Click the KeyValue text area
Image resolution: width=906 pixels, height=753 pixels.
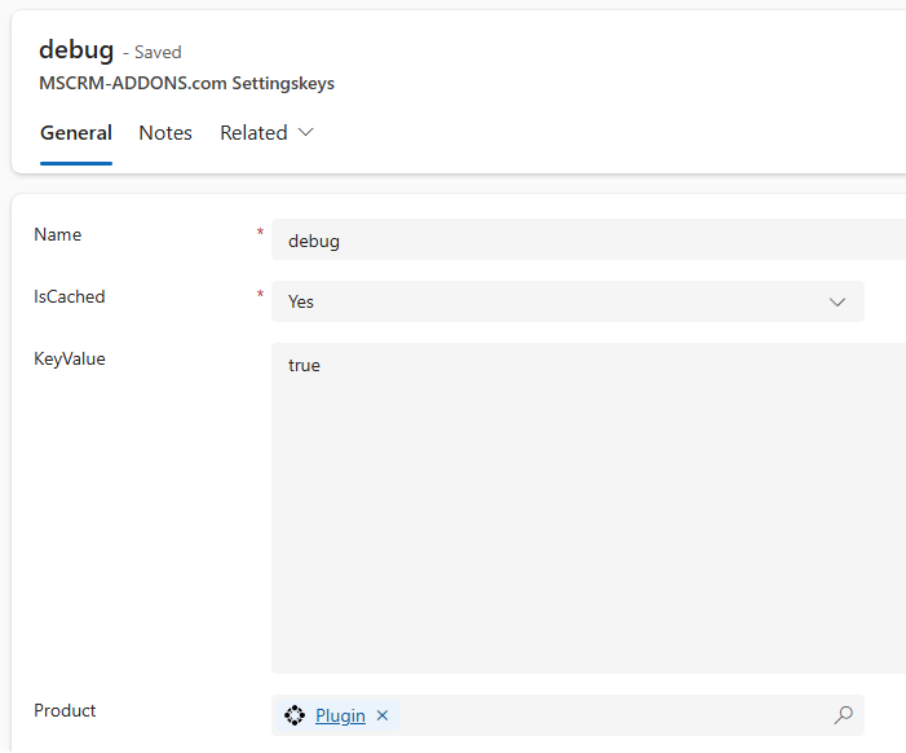588,508
